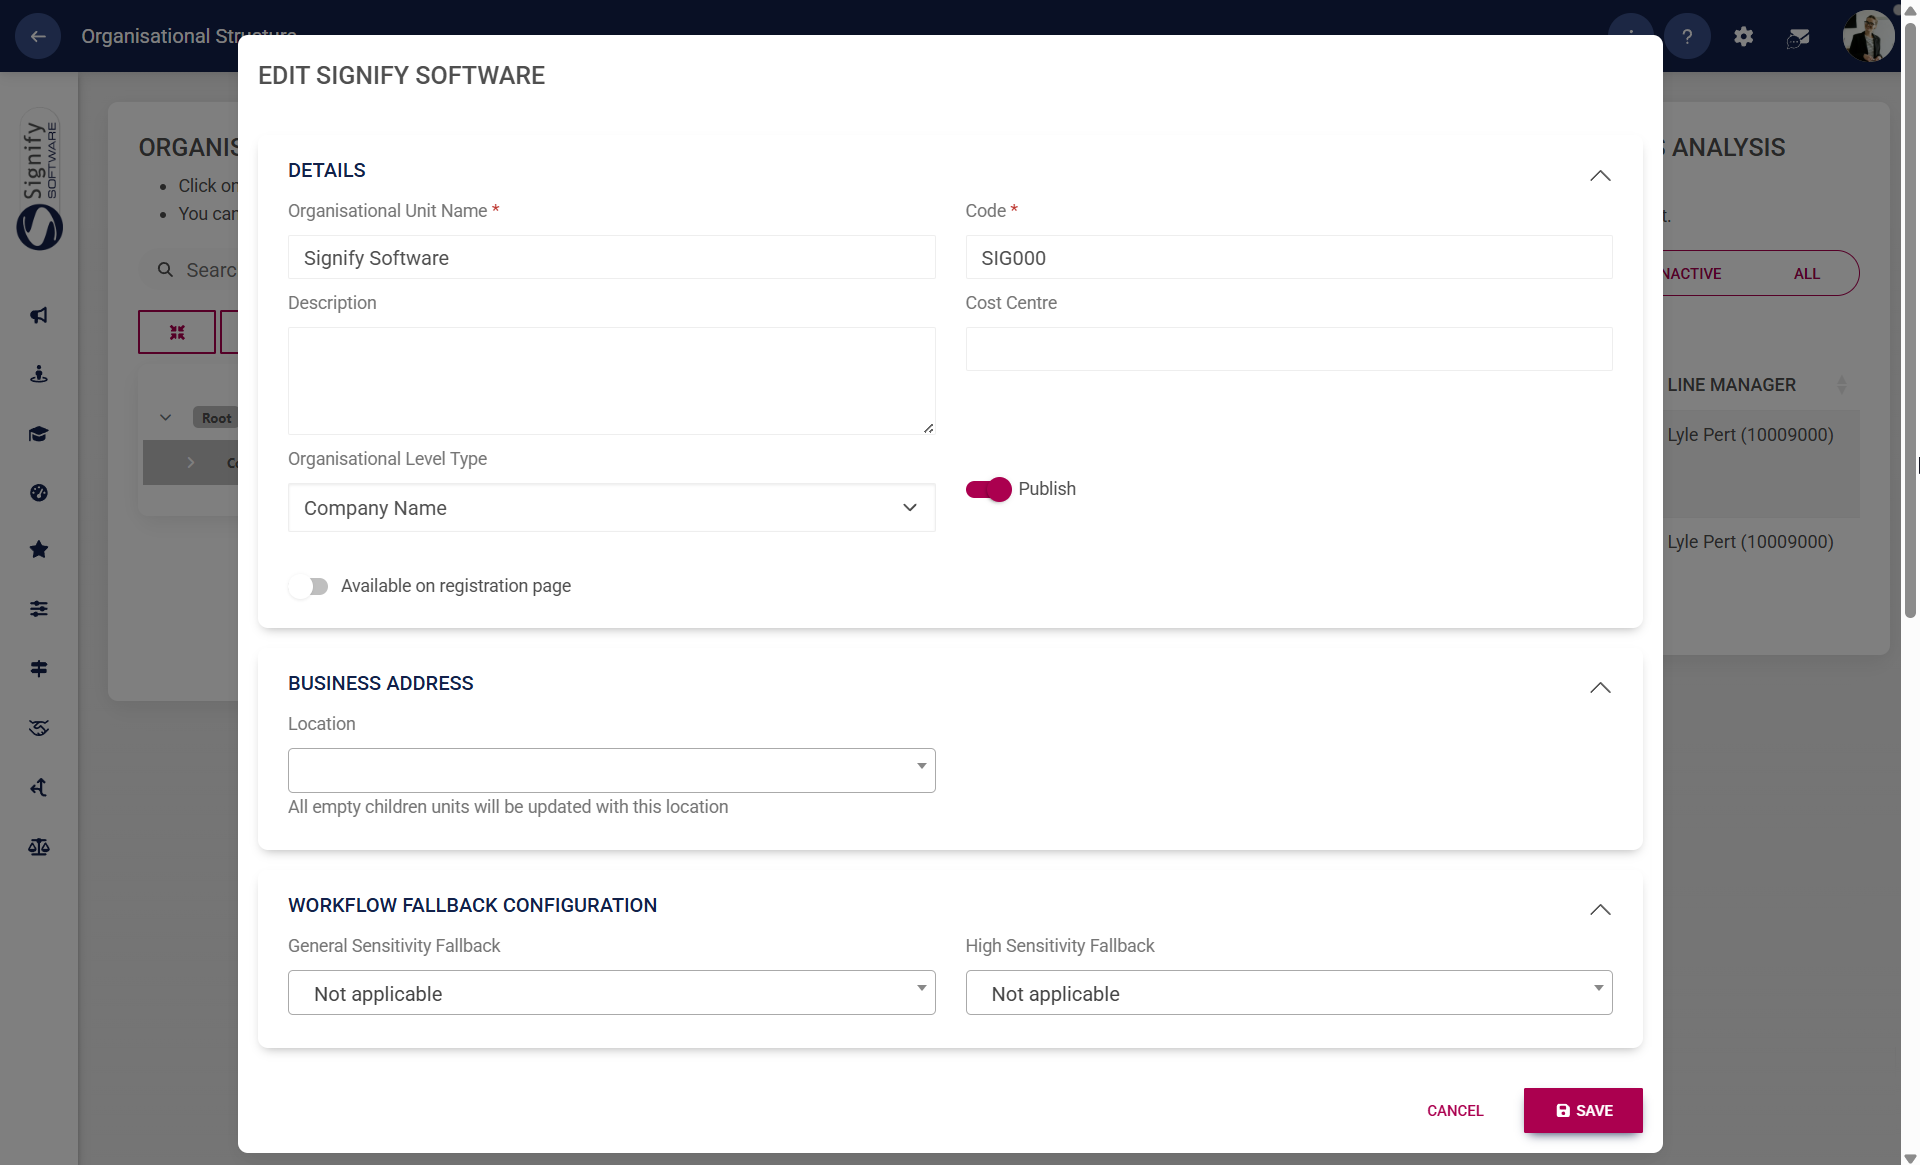Click the Cost Centre input field

click(1288, 349)
